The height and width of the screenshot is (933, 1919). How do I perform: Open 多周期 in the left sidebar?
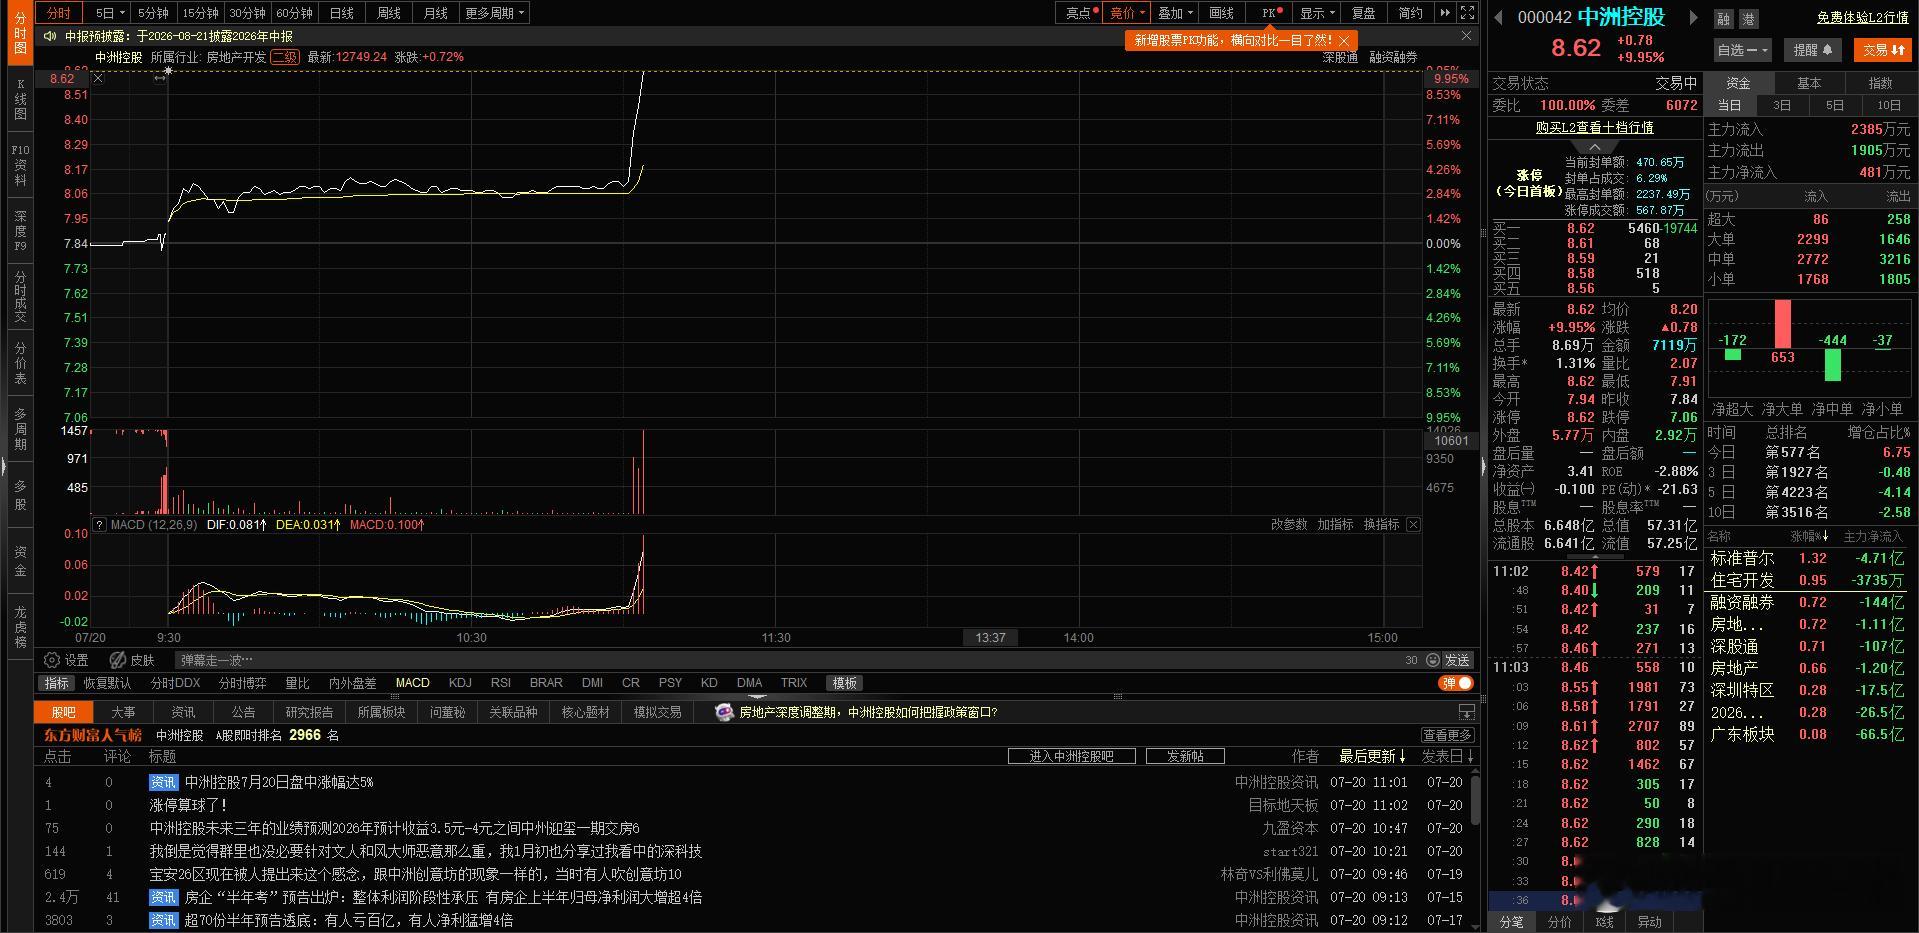(x=20, y=429)
